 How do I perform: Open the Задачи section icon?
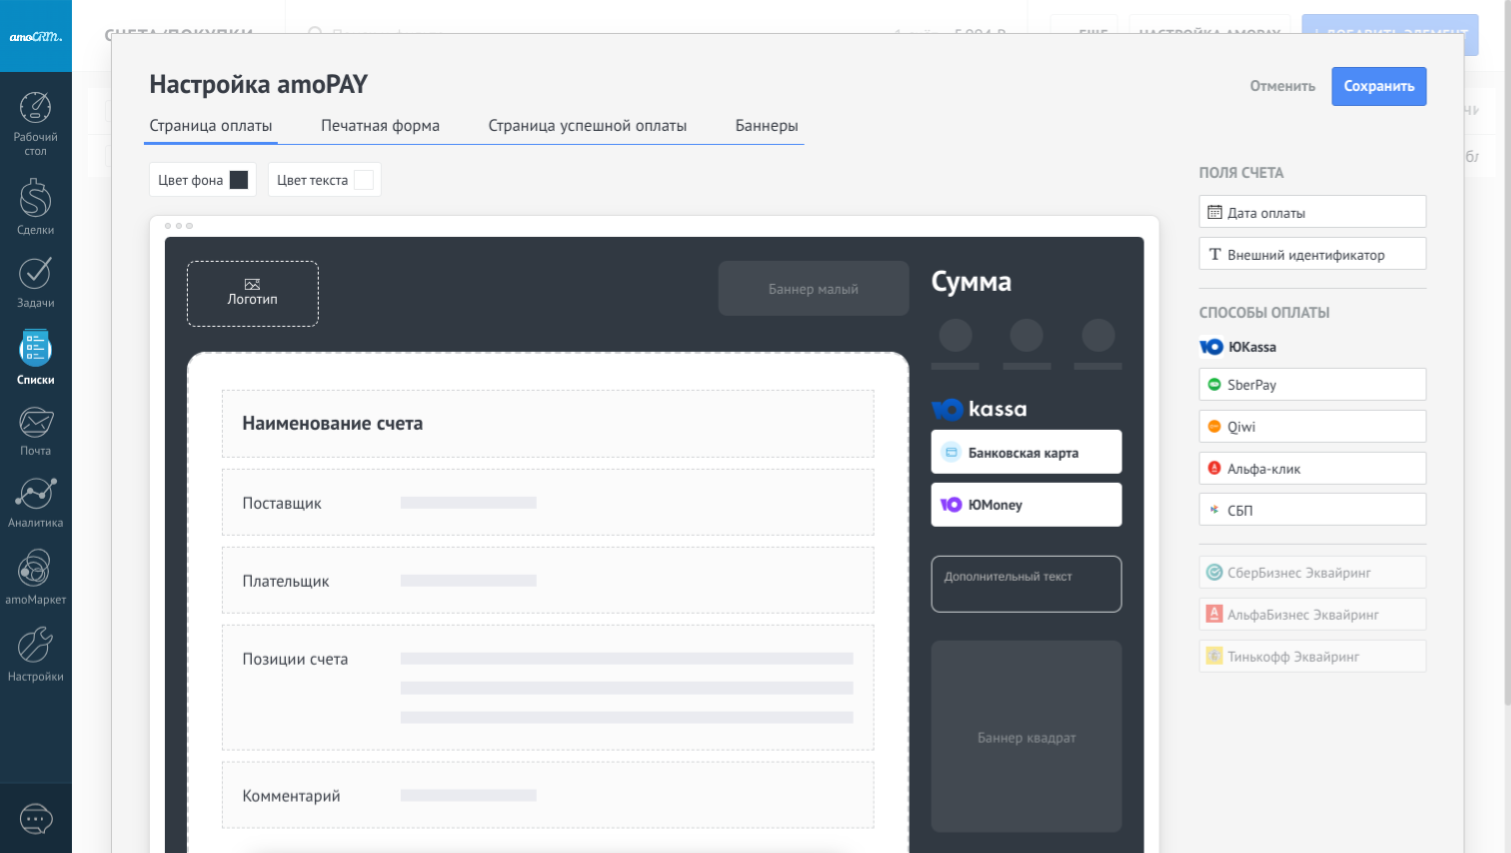tap(35, 273)
